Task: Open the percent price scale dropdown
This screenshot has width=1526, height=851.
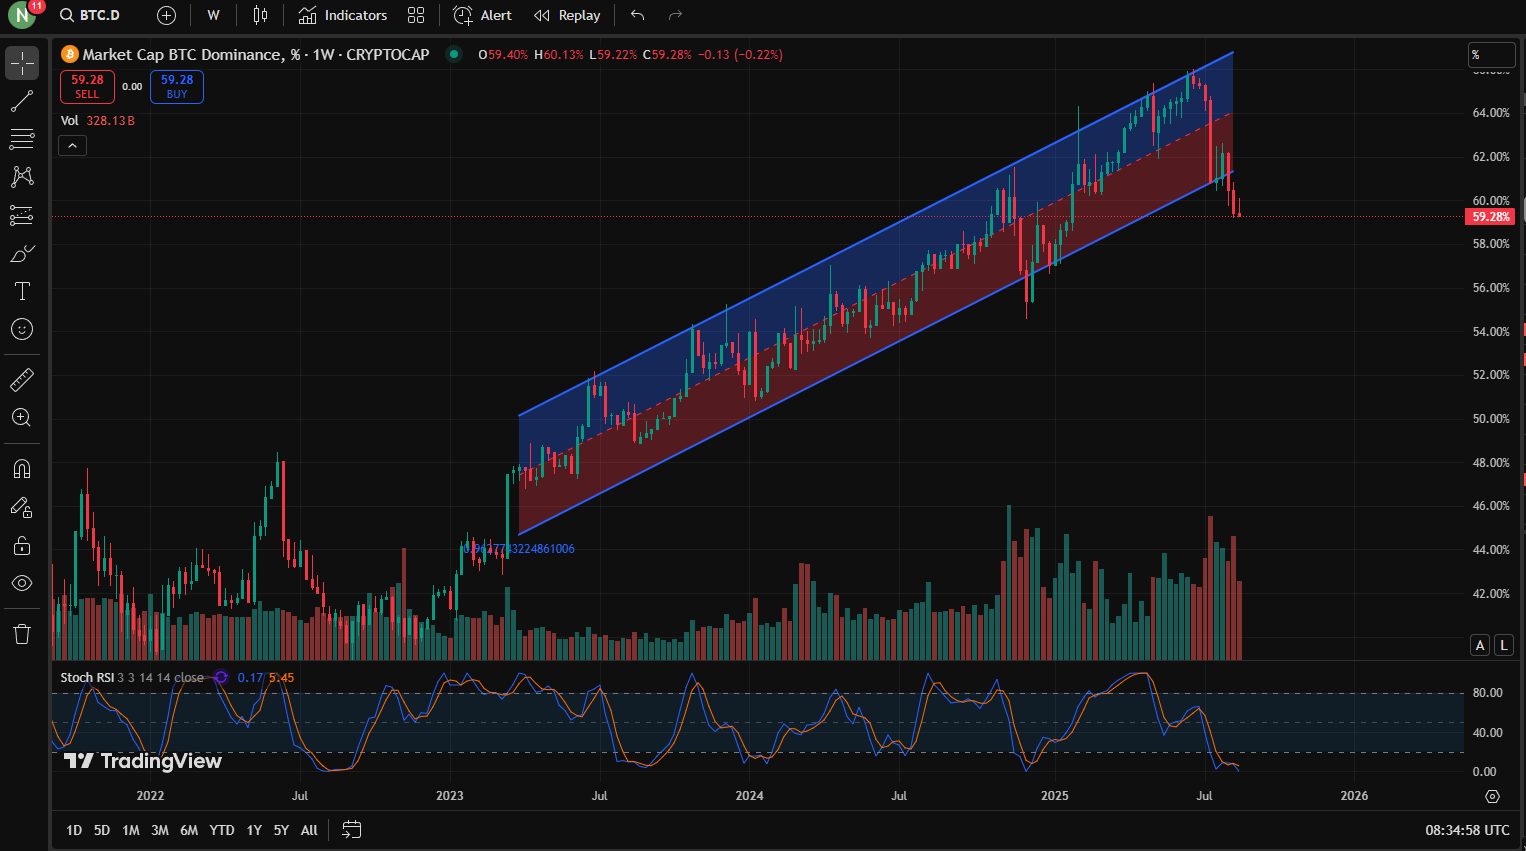Action: click(x=1492, y=55)
